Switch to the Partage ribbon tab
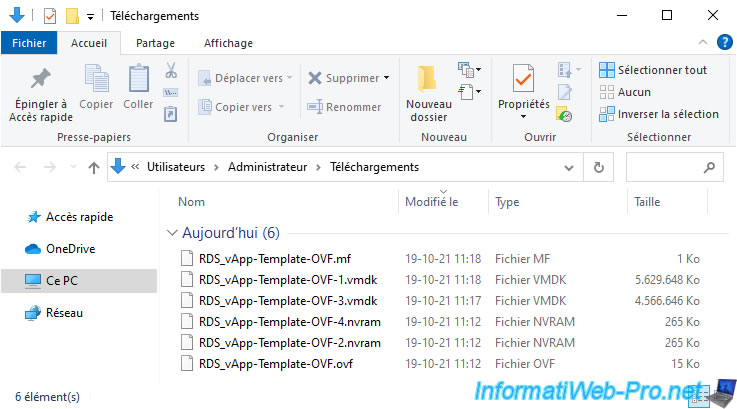The width and height of the screenshot is (737, 409). pyautogui.click(x=155, y=43)
